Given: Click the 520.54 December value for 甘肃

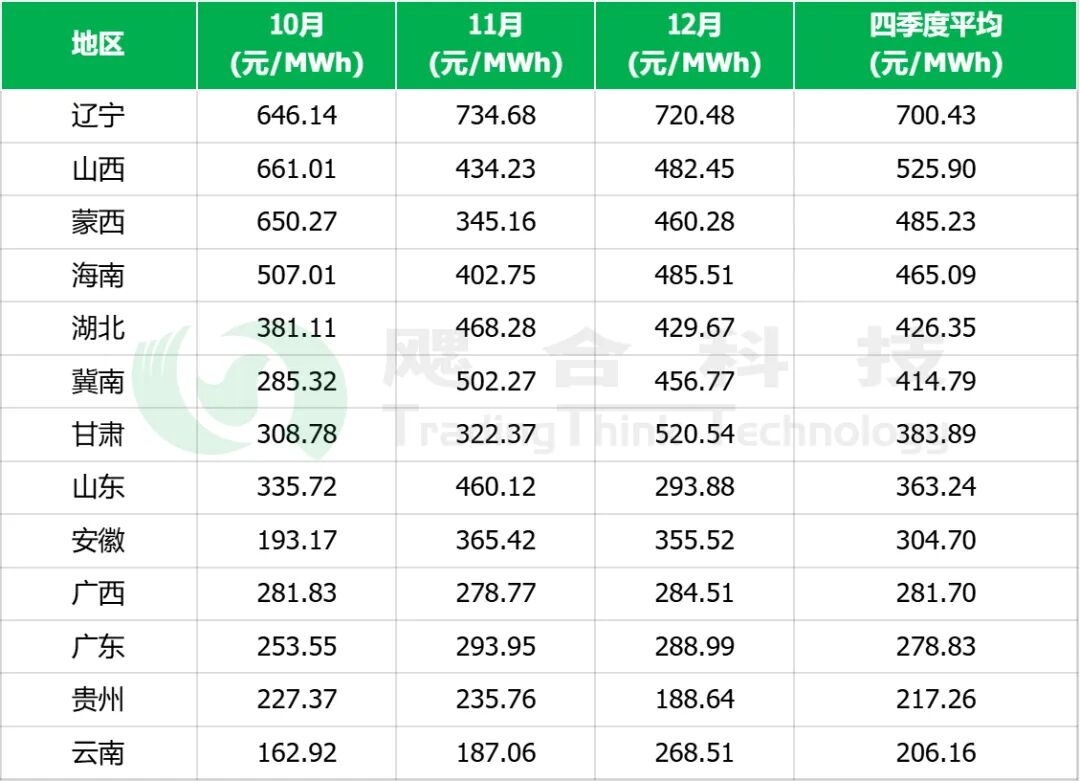Looking at the screenshot, I should click(695, 434).
